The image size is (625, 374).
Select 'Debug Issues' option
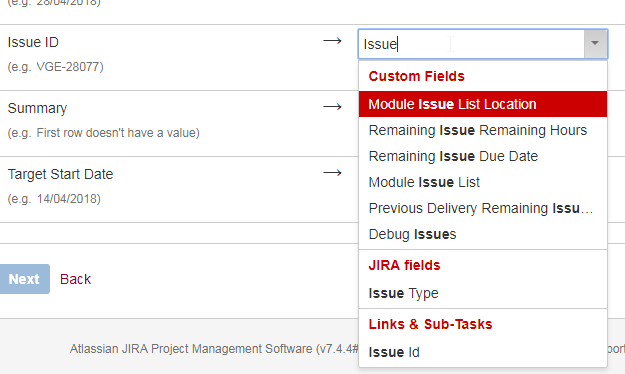[483, 234]
